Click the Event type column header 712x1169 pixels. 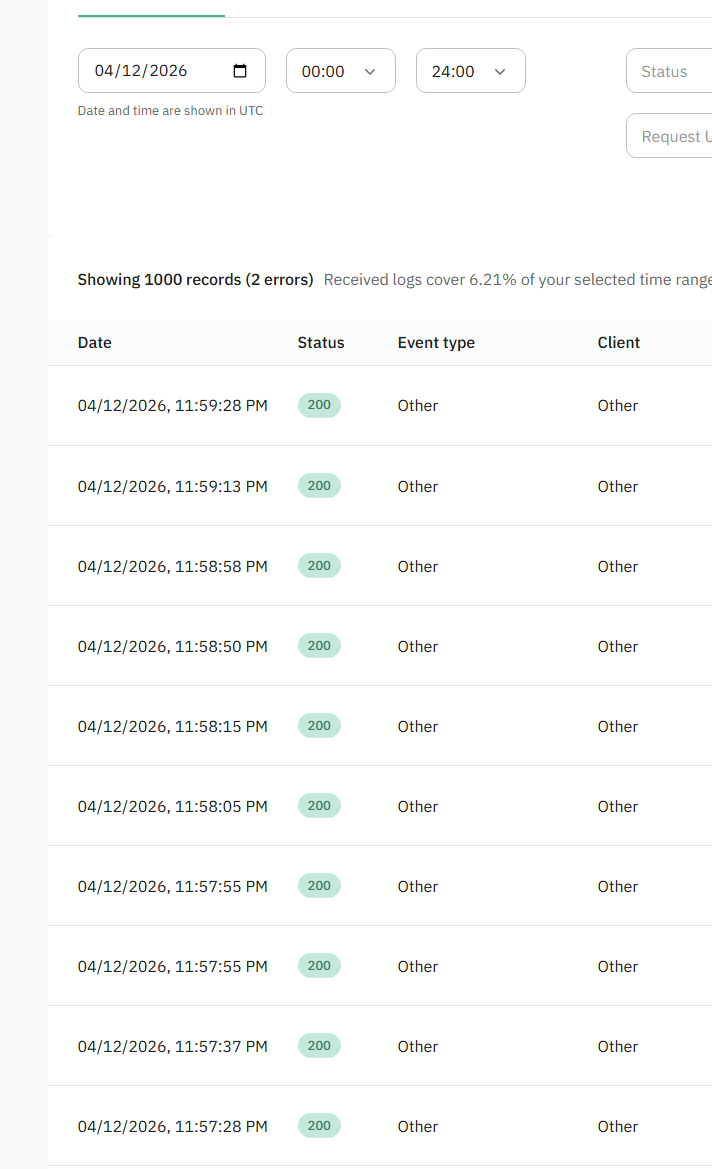(436, 342)
